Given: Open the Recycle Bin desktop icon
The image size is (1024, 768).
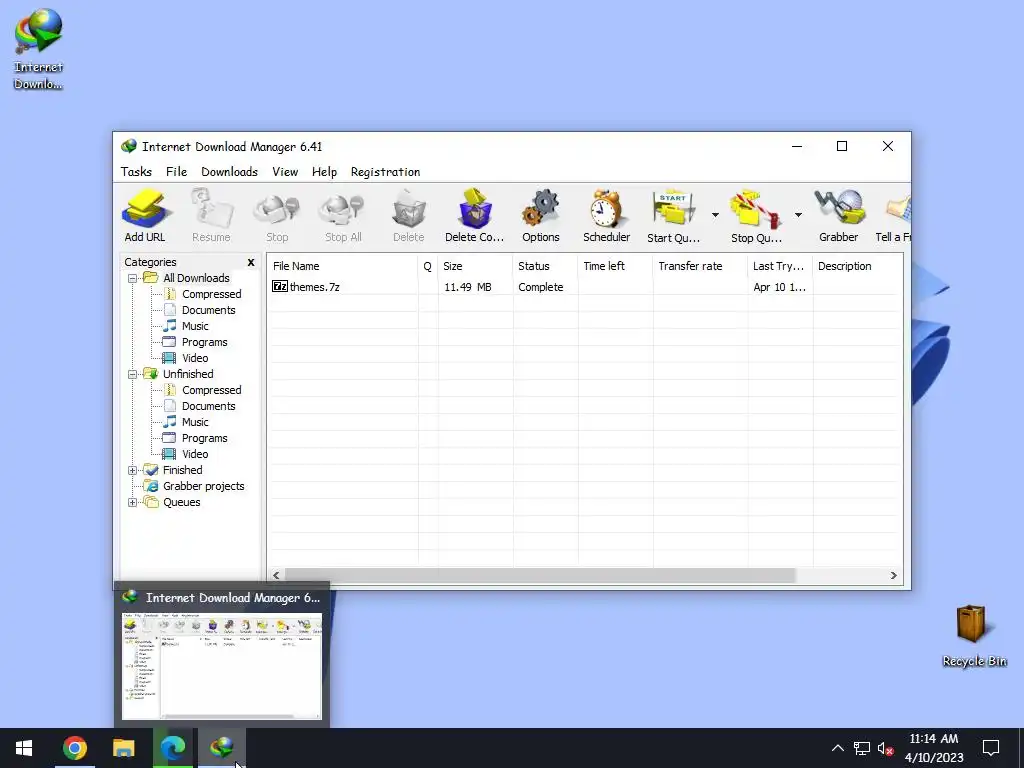Looking at the screenshot, I should [x=974, y=636].
